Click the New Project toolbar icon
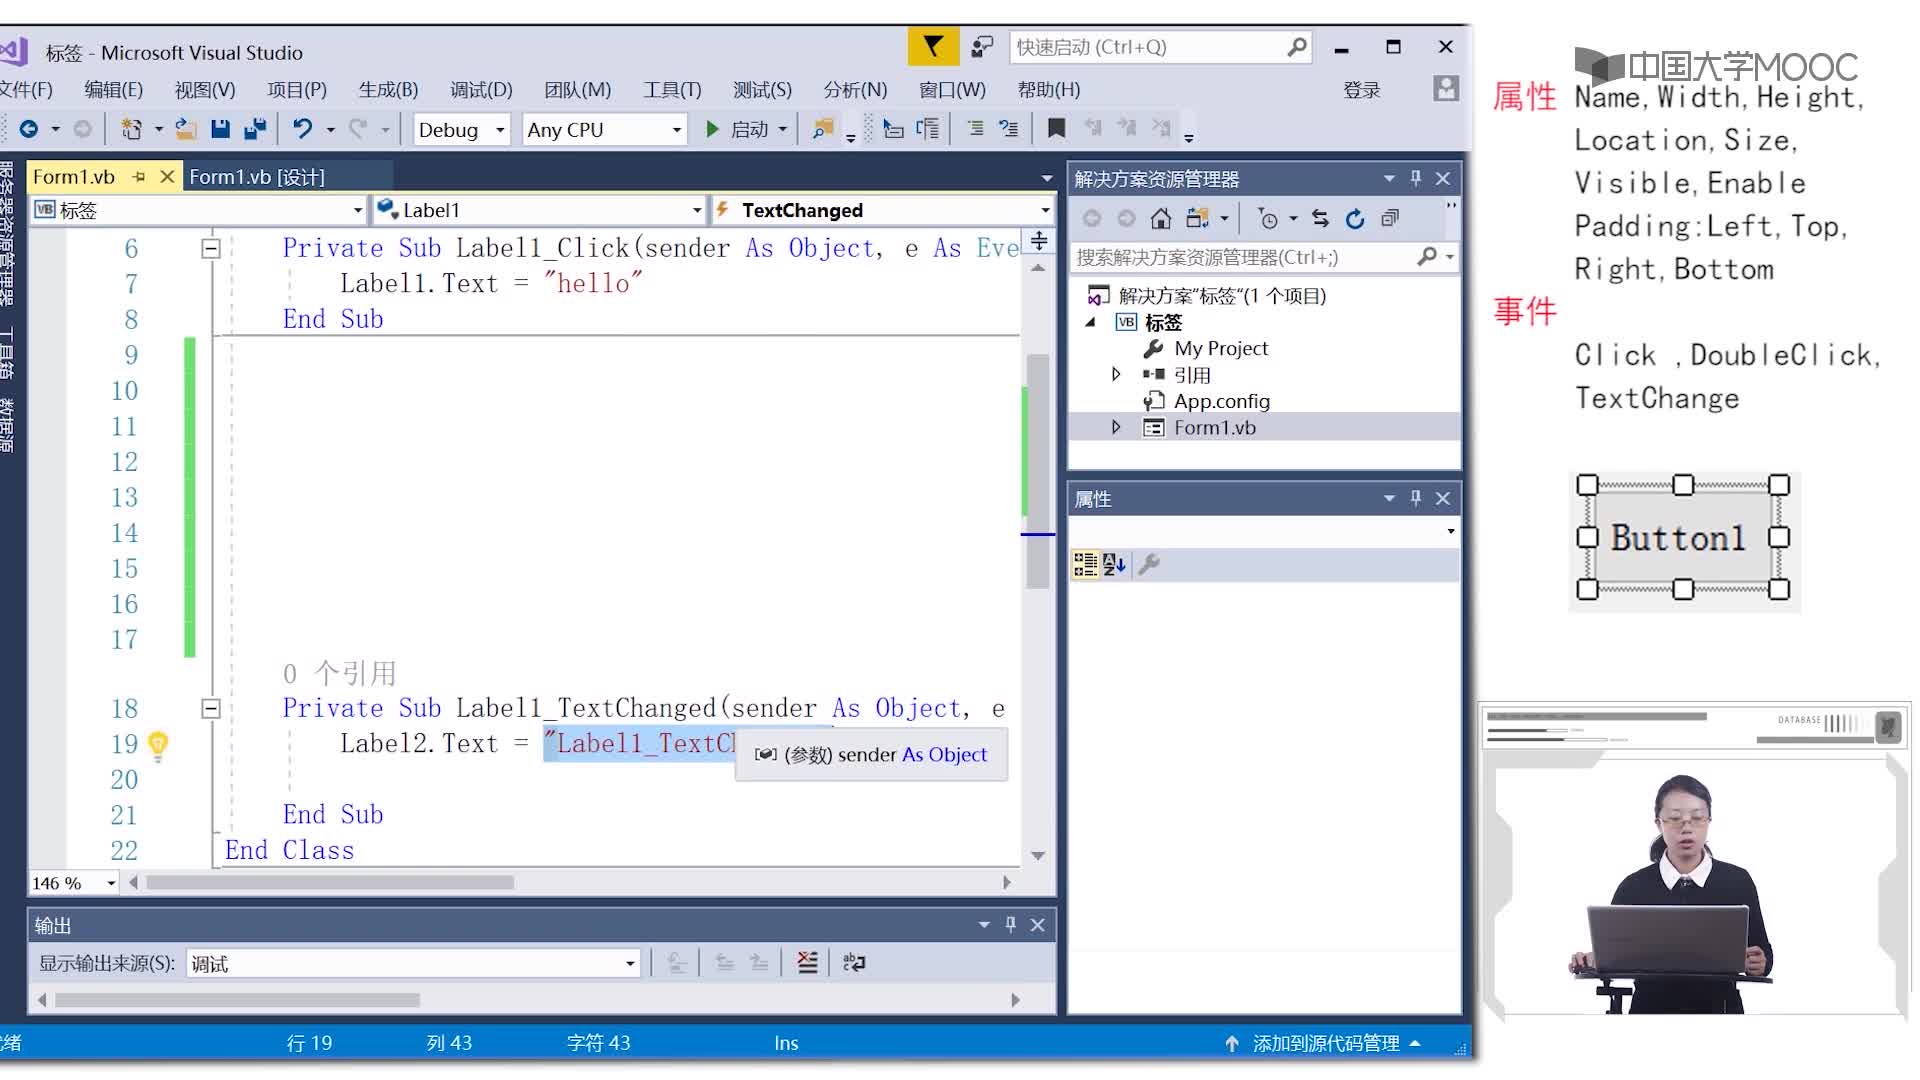The image size is (1920, 1080). 131,129
